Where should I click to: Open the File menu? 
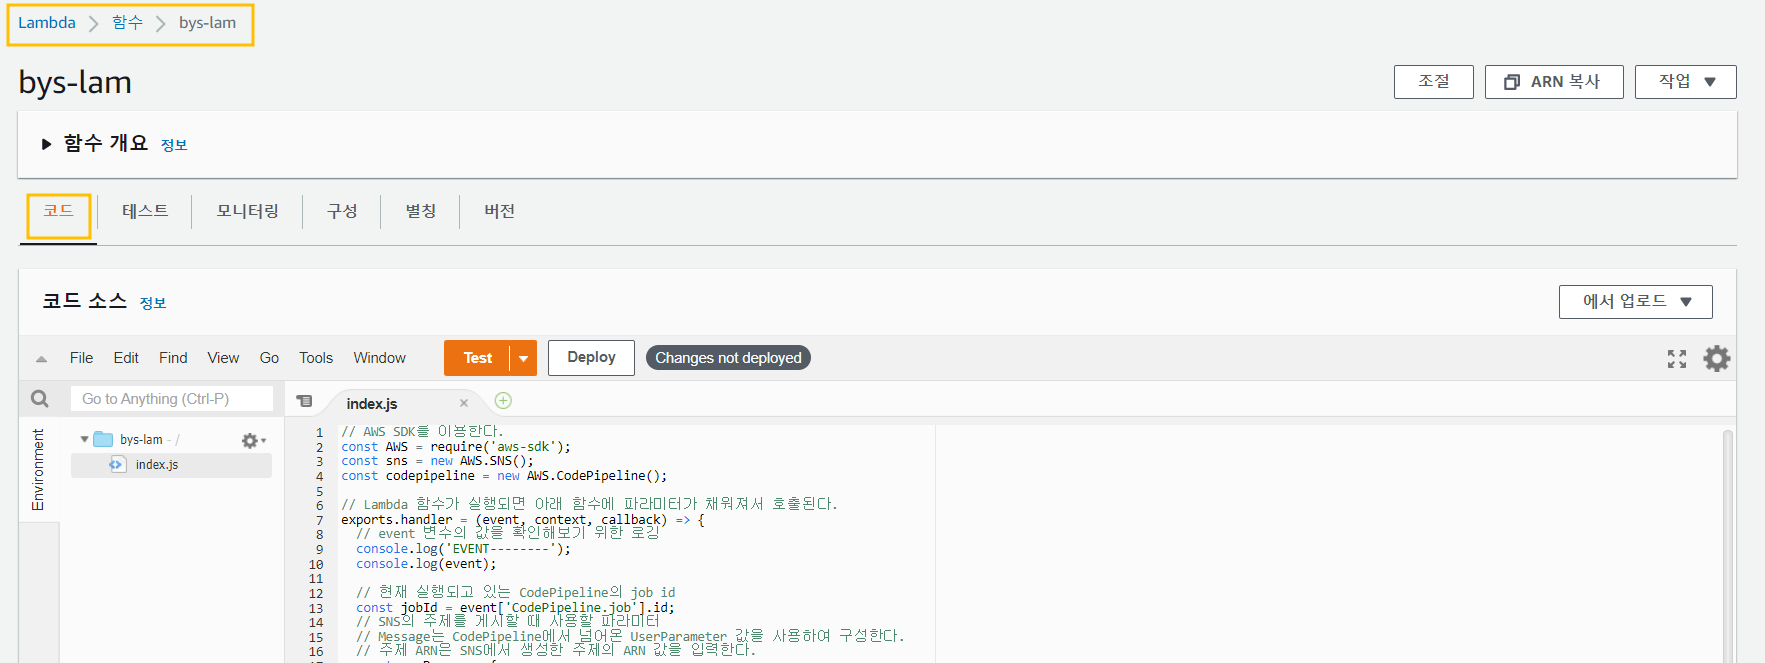[81, 358]
